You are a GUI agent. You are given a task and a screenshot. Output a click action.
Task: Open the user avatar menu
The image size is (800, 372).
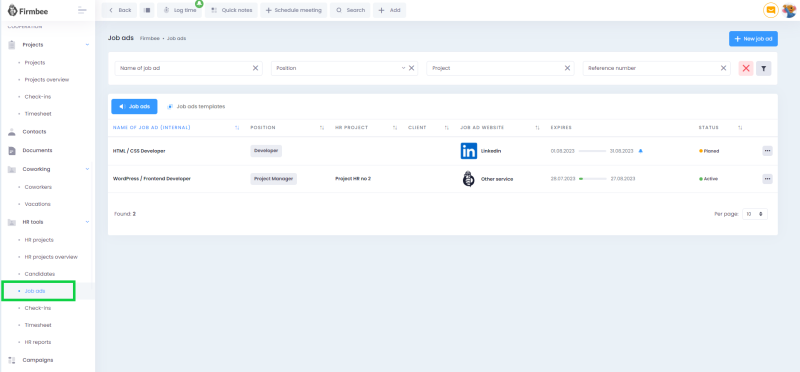pos(789,10)
